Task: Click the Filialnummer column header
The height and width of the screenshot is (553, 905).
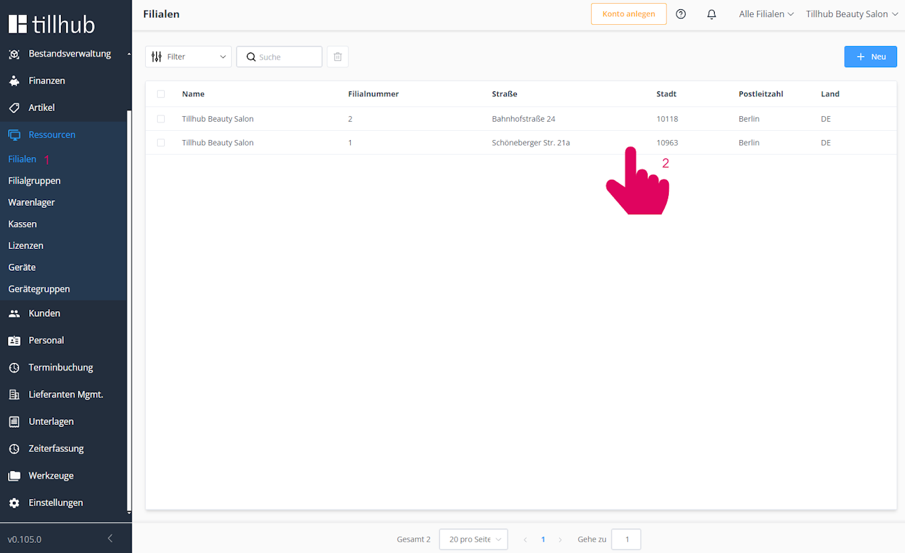Action: (373, 94)
